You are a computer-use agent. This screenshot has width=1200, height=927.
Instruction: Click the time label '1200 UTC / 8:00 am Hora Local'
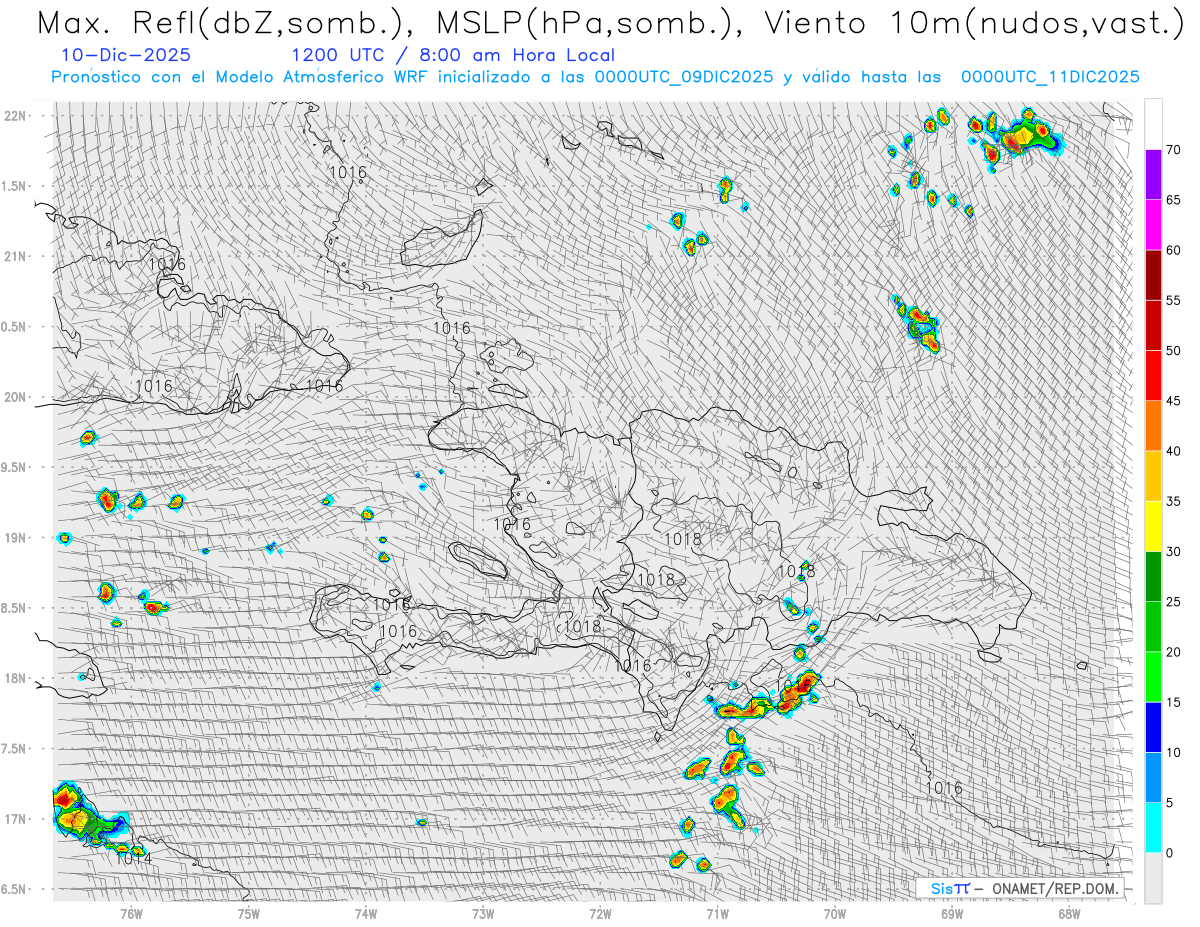click(x=453, y=56)
